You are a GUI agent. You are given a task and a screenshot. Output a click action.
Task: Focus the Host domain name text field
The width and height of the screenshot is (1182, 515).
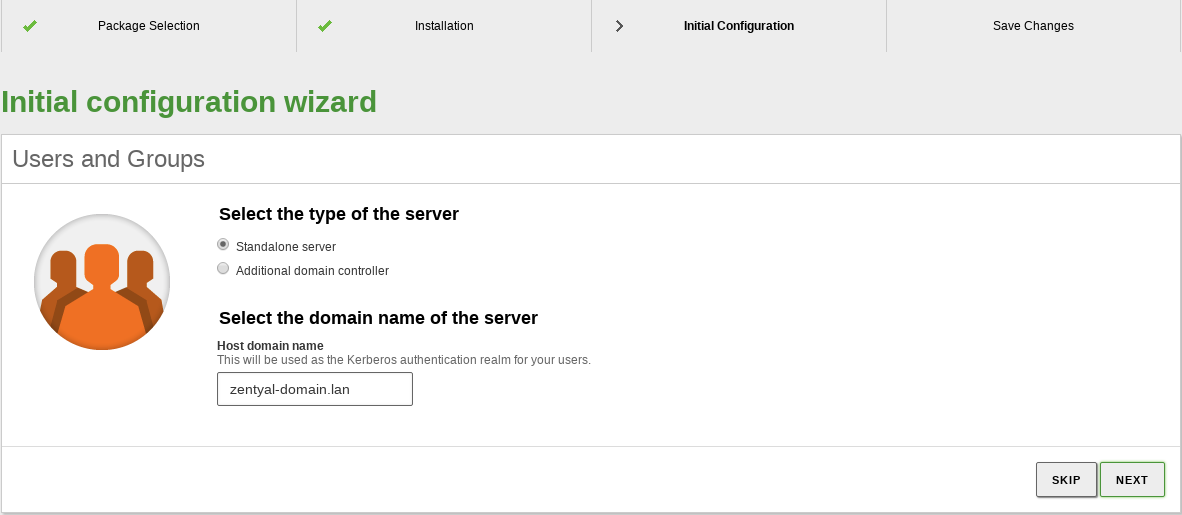pyautogui.click(x=315, y=389)
